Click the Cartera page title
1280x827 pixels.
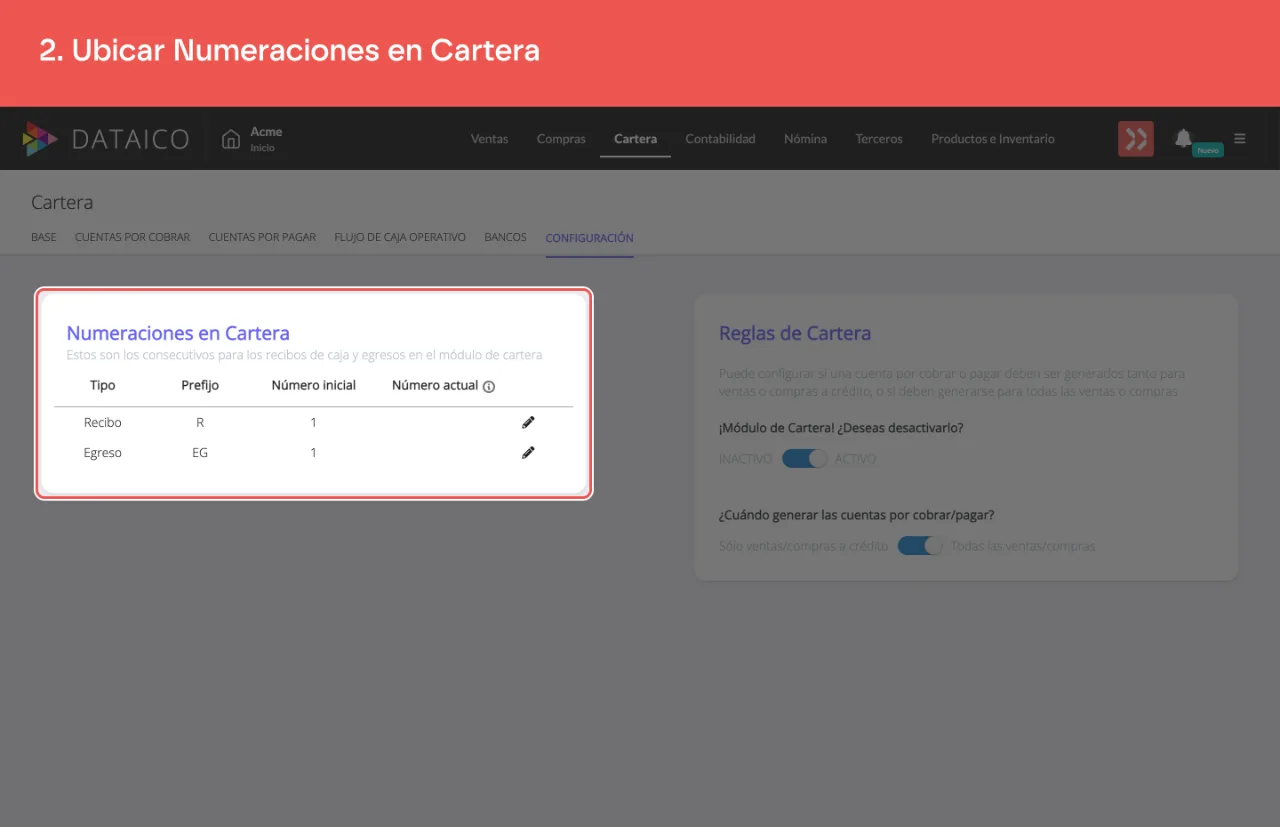(62, 202)
